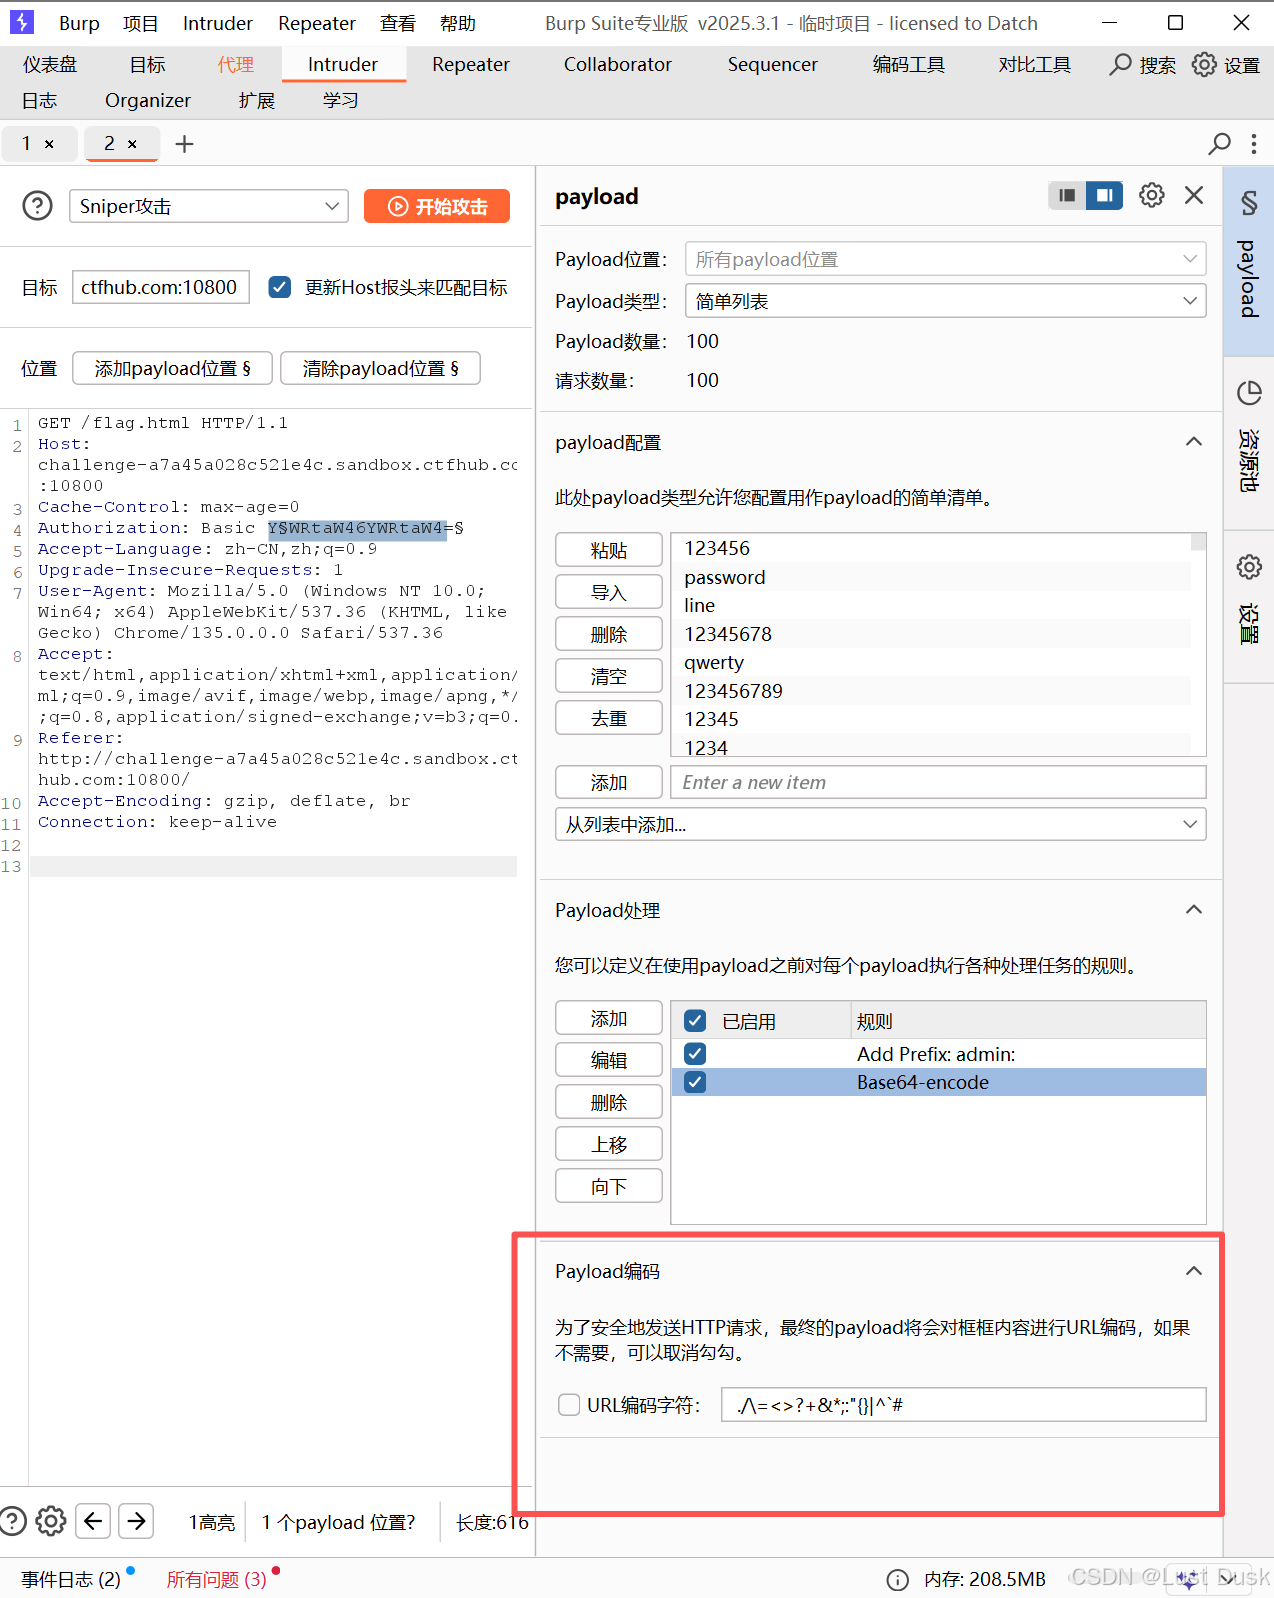Click the deduplicate payload list button
Image resolution: width=1274 pixels, height=1598 pixels.
608,718
